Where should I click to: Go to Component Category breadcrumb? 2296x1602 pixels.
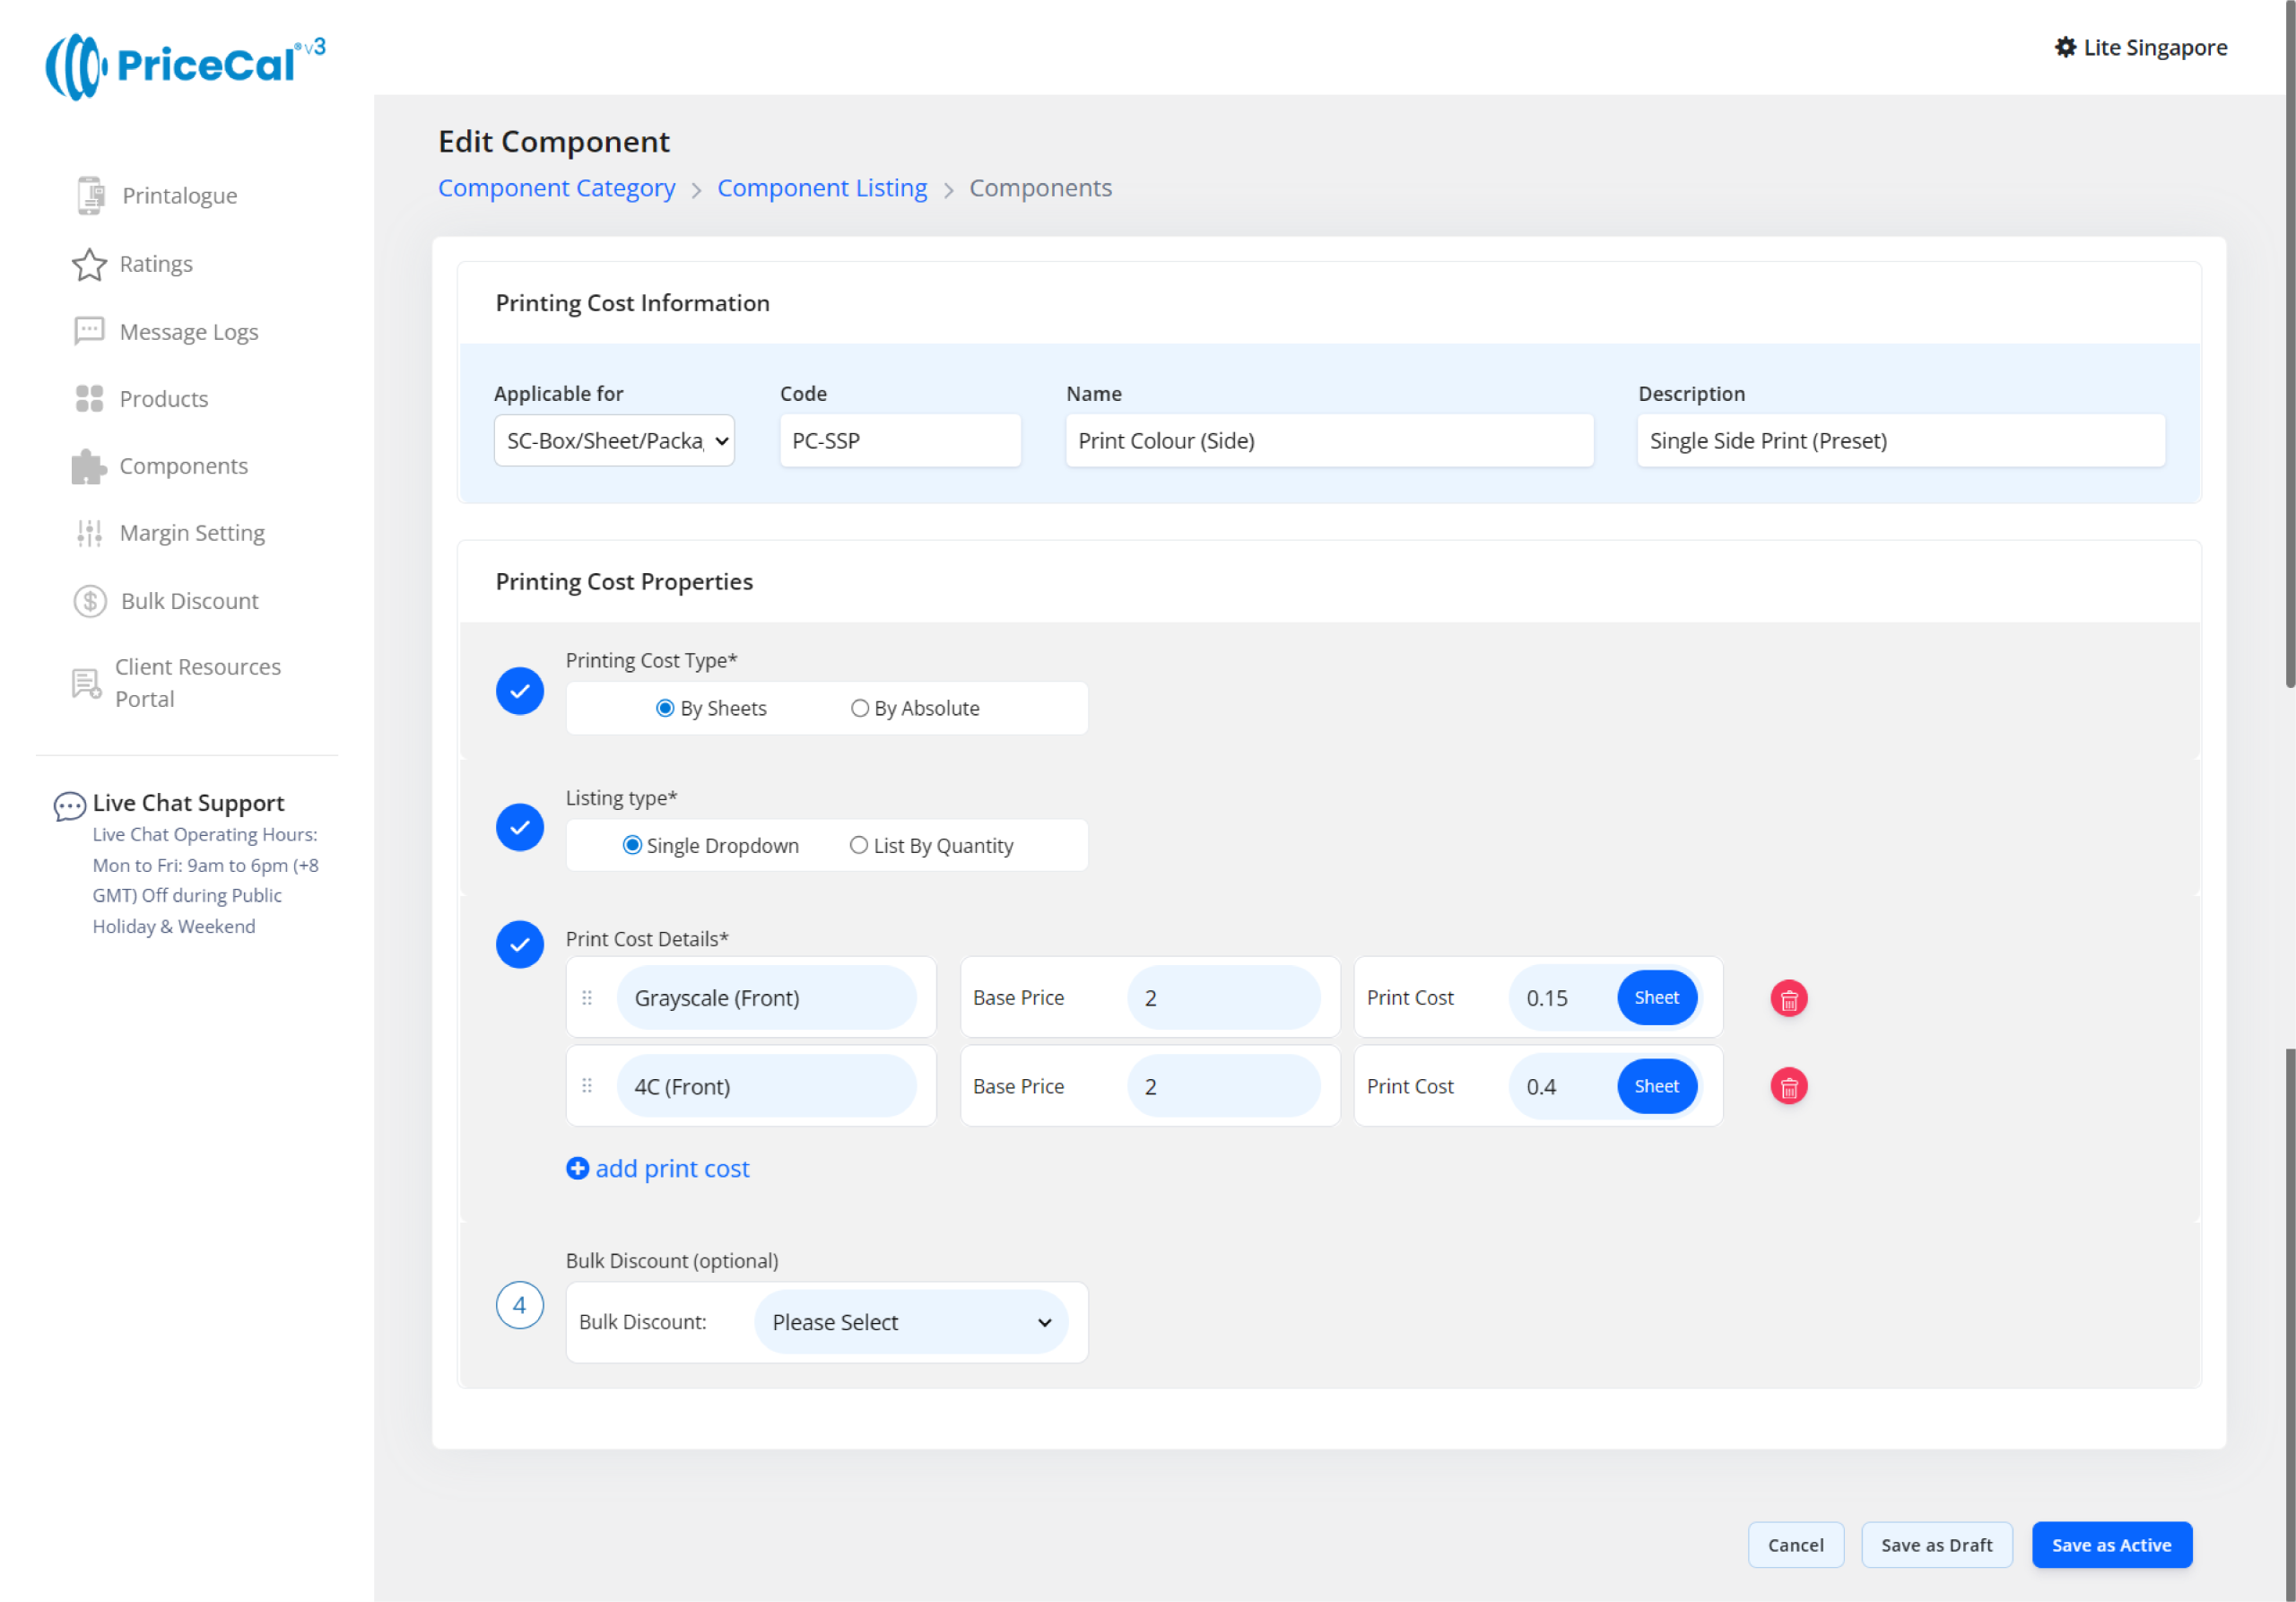click(x=556, y=188)
